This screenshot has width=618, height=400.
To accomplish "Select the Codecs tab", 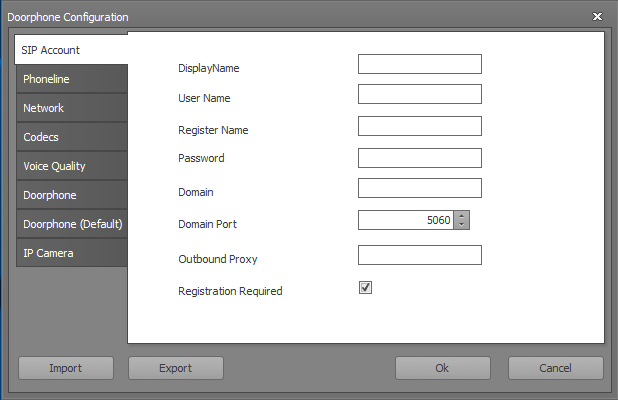I will (72, 137).
